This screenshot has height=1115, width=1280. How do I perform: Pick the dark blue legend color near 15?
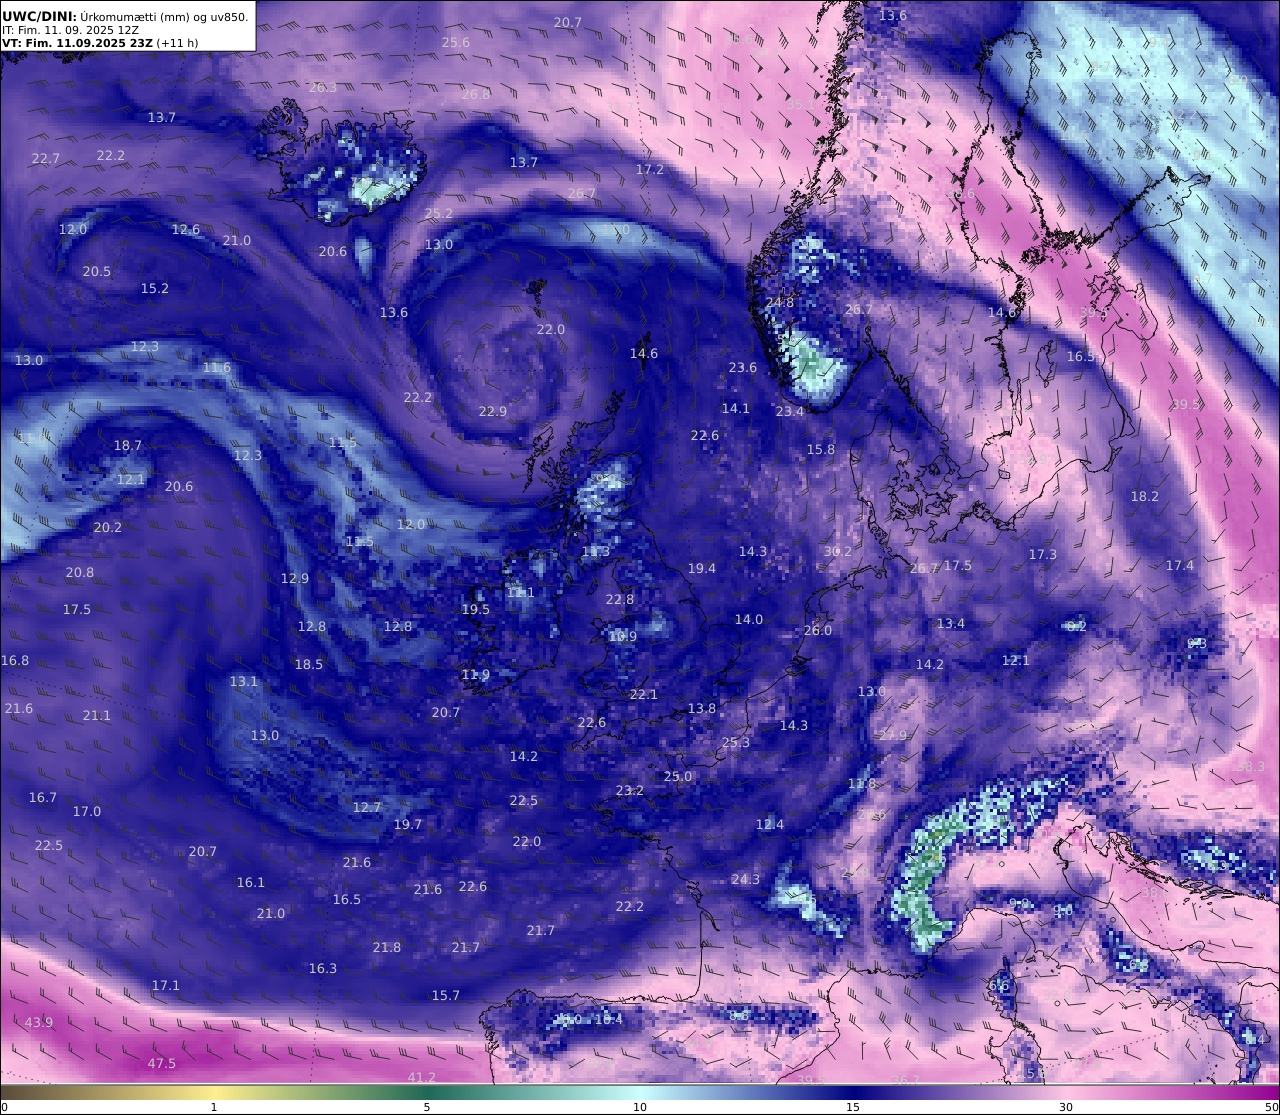click(x=853, y=1092)
